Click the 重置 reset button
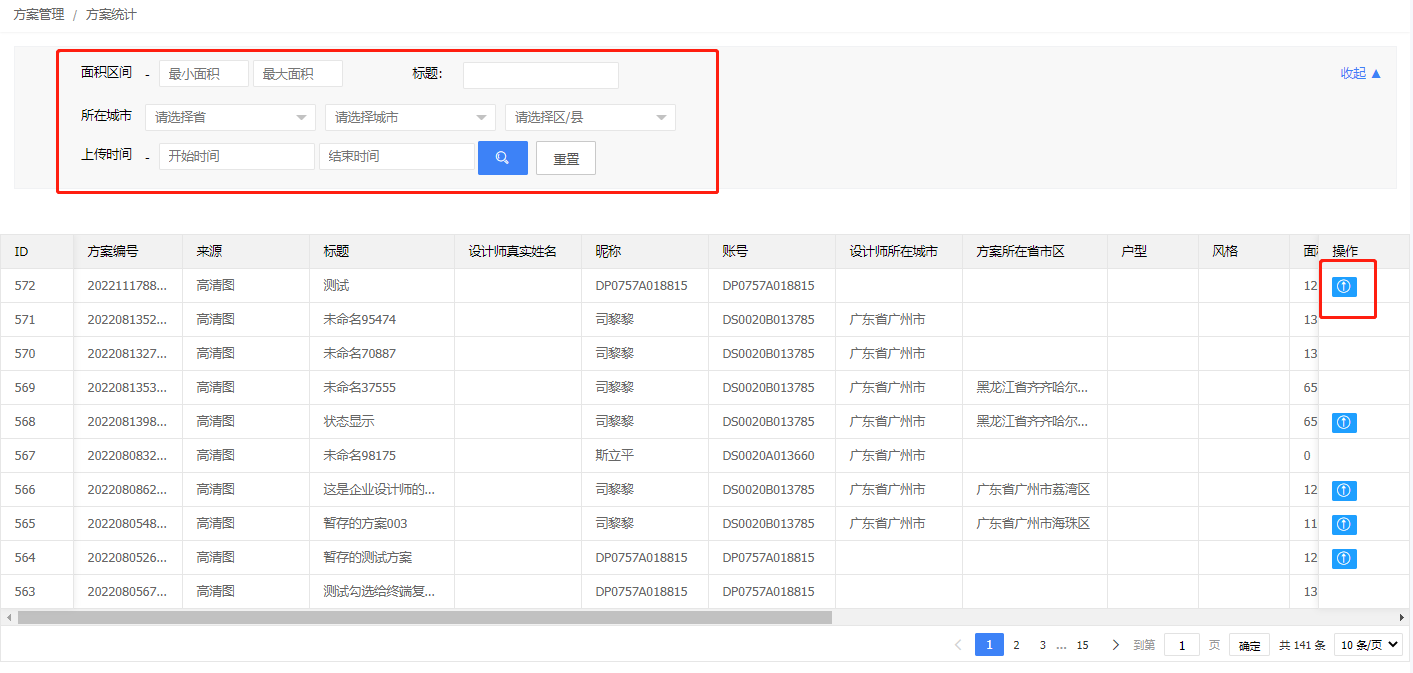This screenshot has width=1413, height=673. (566, 158)
